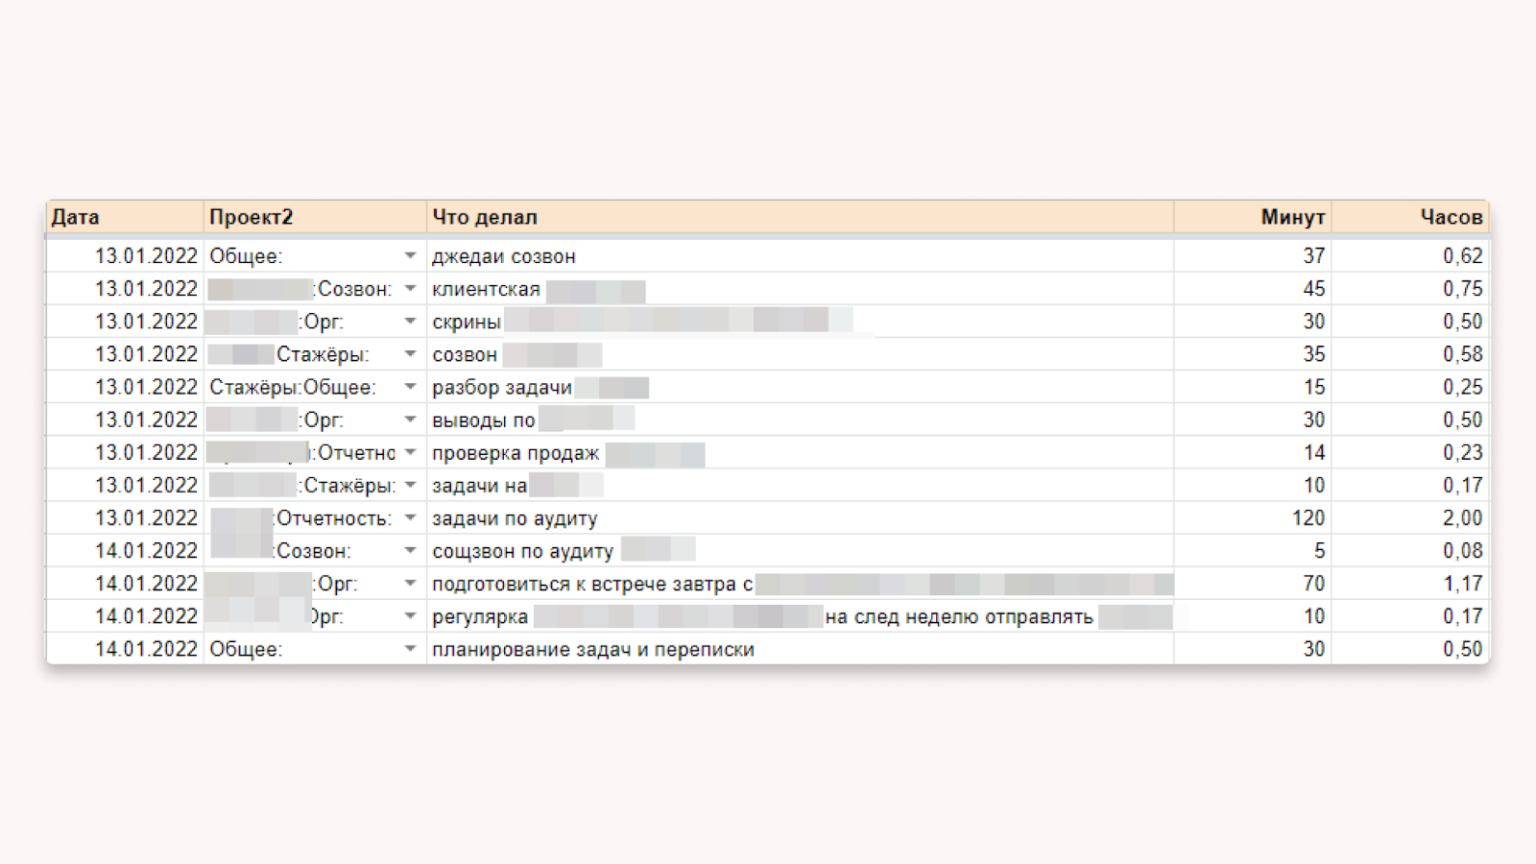Click the minutes value 45
Viewport: 1536px width, 864px height.
click(x=1314, y=289)
